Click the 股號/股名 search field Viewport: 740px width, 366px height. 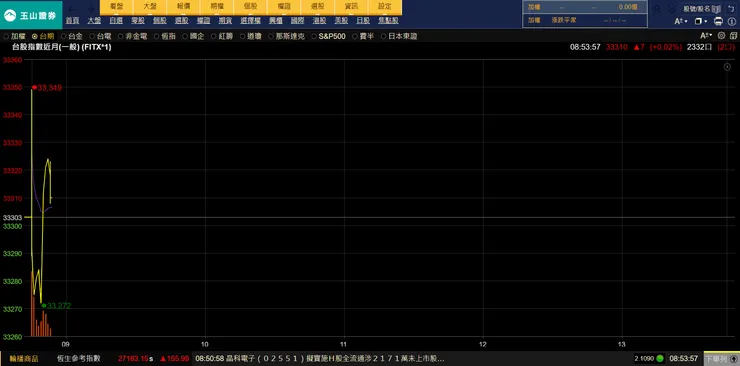[x=697, y=8]
